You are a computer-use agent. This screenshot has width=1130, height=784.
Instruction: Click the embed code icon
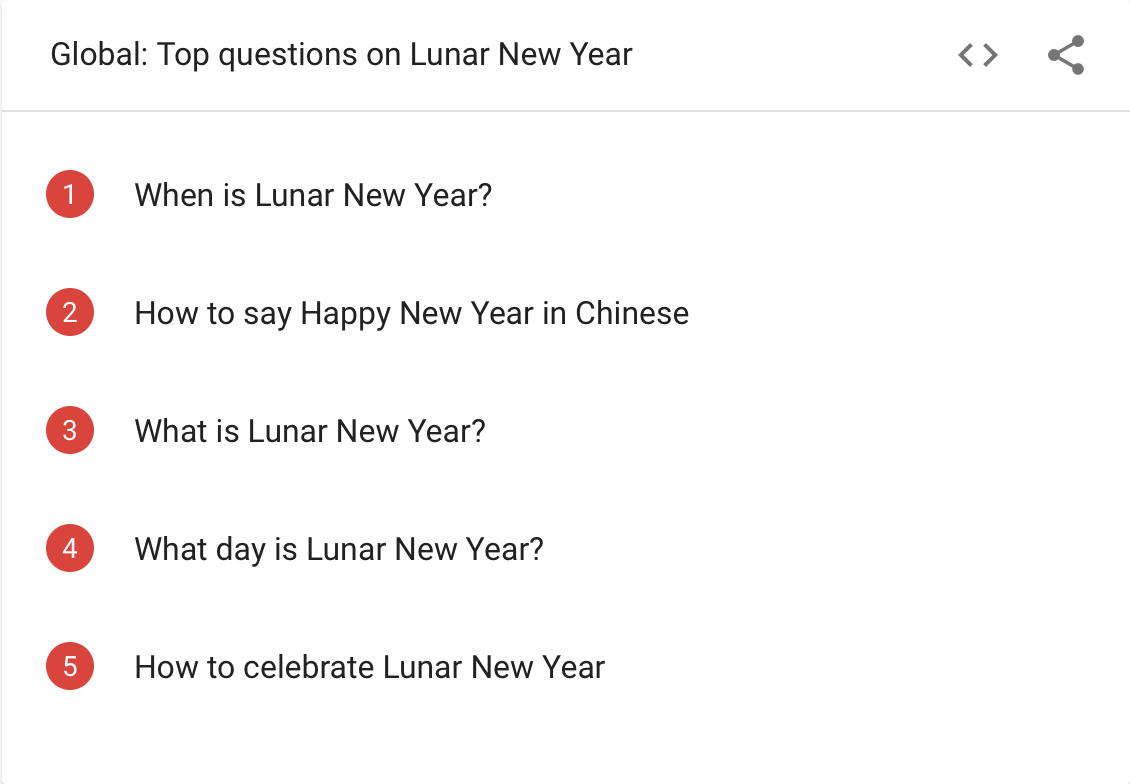pos(977,55)
